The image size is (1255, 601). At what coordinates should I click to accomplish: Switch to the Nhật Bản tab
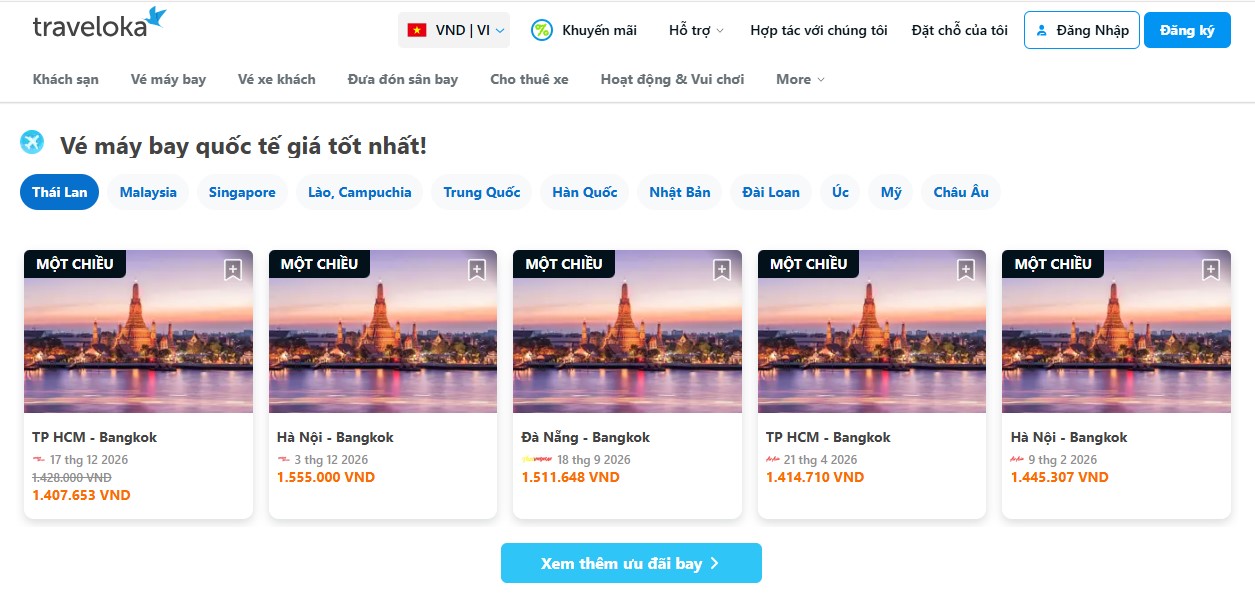pyautogui.click(x=679, y=192)
